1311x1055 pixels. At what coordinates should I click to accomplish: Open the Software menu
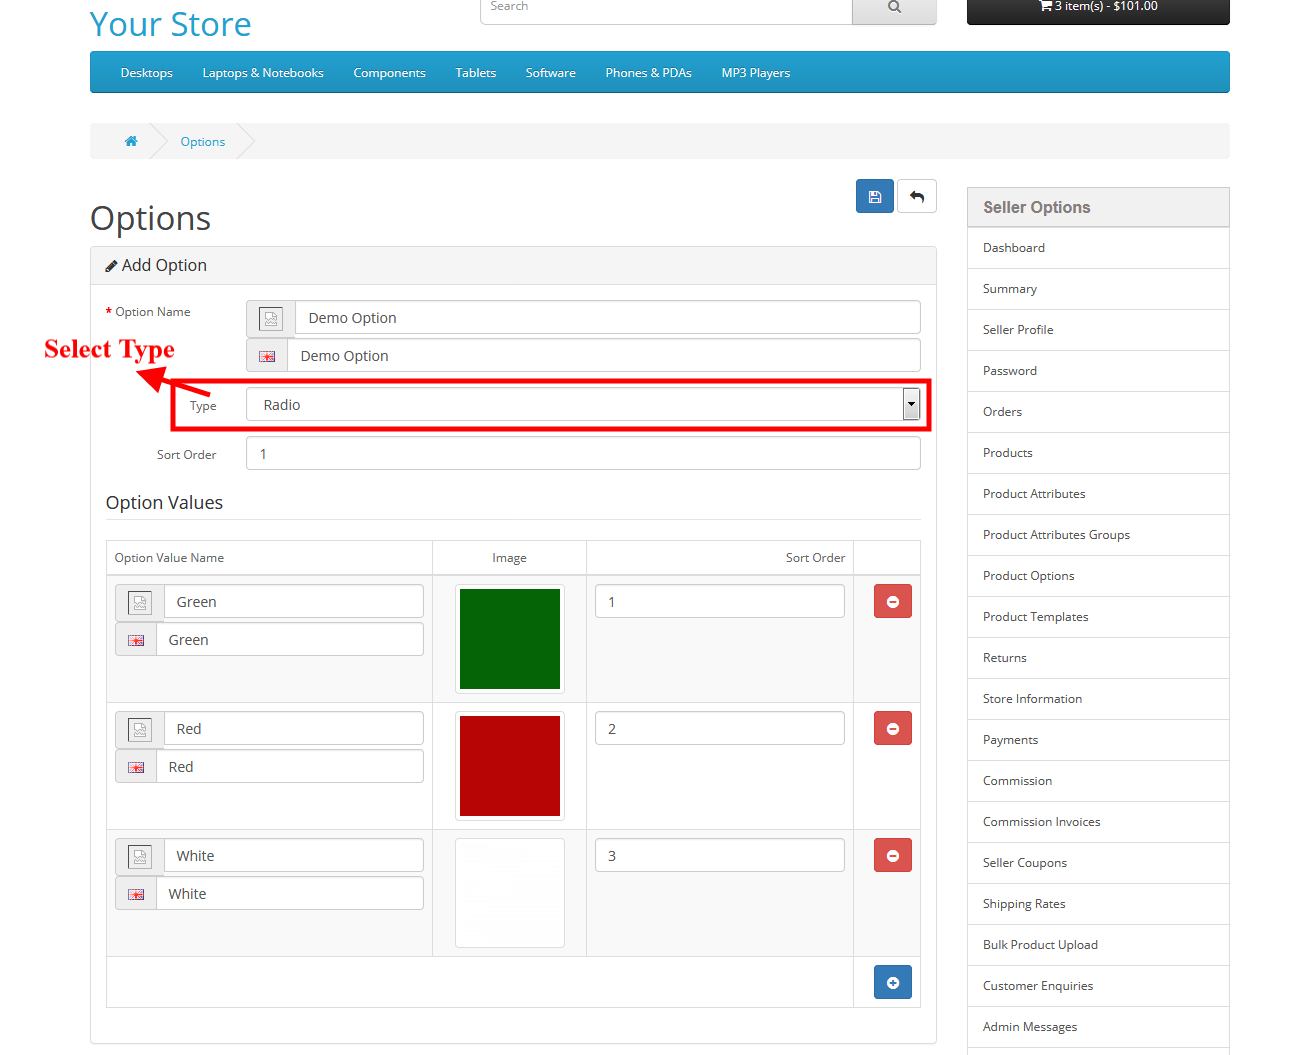point(551,73)
